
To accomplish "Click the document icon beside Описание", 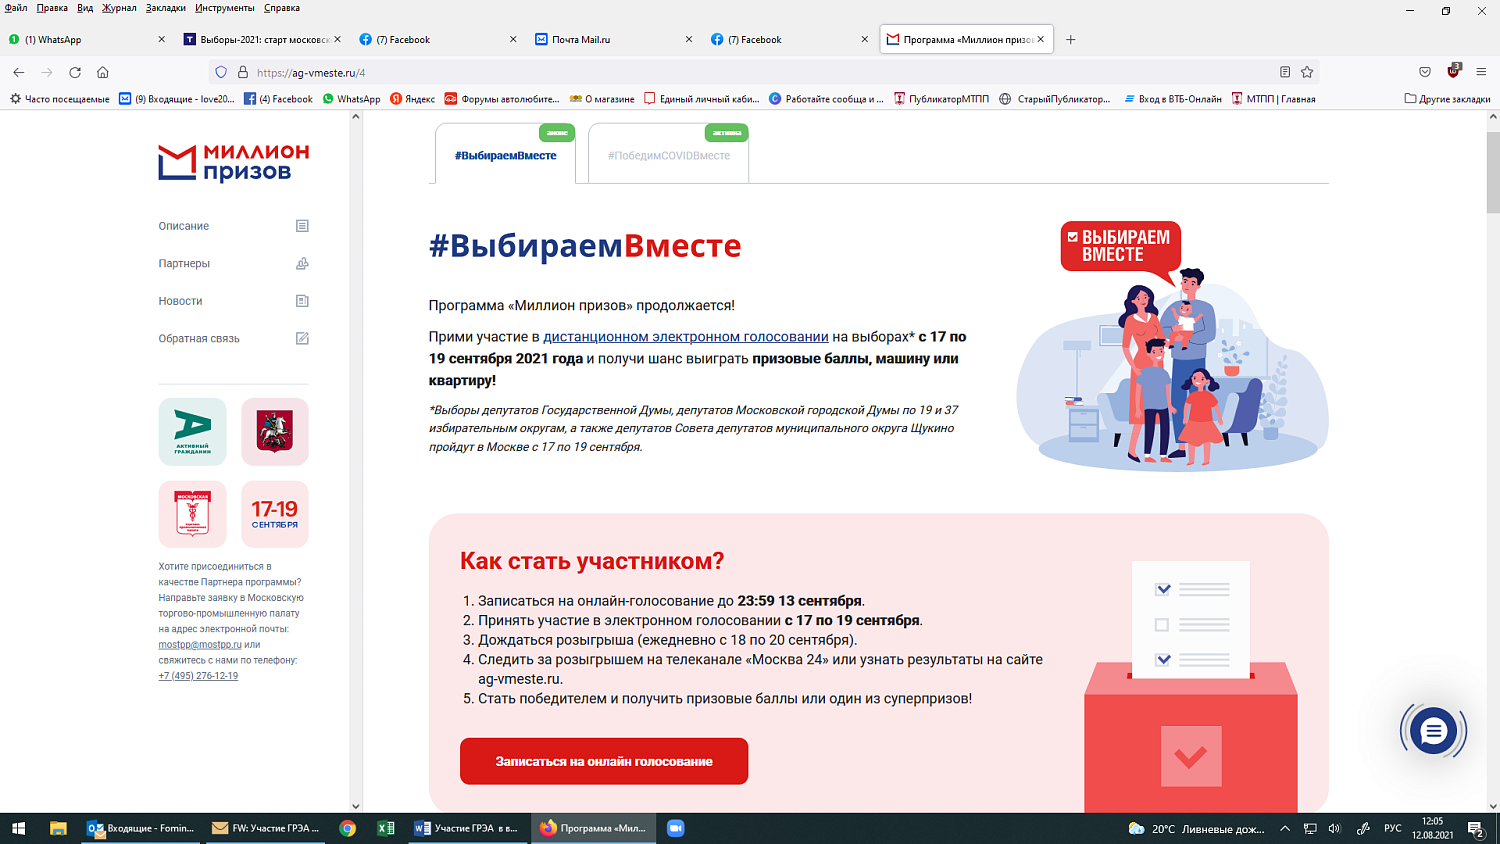I will click(x=302, y=226).
